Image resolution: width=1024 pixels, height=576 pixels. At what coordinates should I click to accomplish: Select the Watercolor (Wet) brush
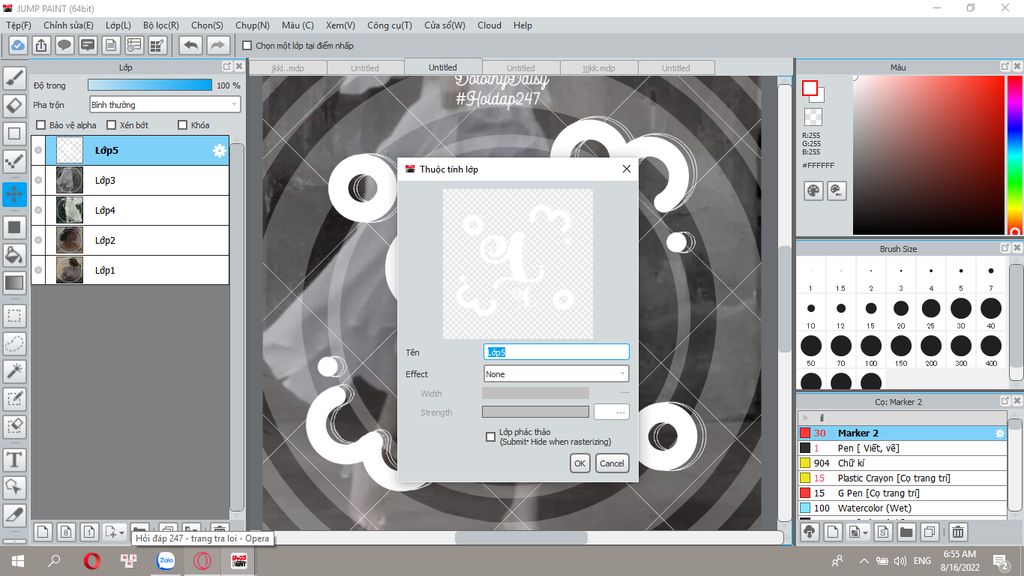[x=902, y=508]
